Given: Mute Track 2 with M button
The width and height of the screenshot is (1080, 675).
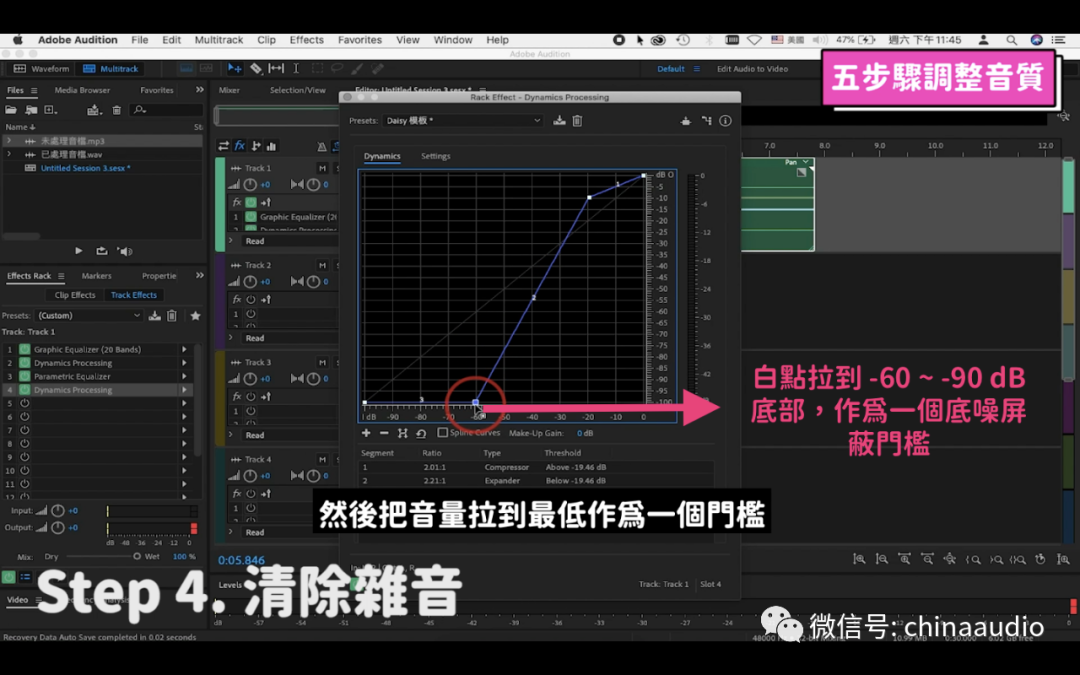Looking at the screenshot, I should click(322, 265).
